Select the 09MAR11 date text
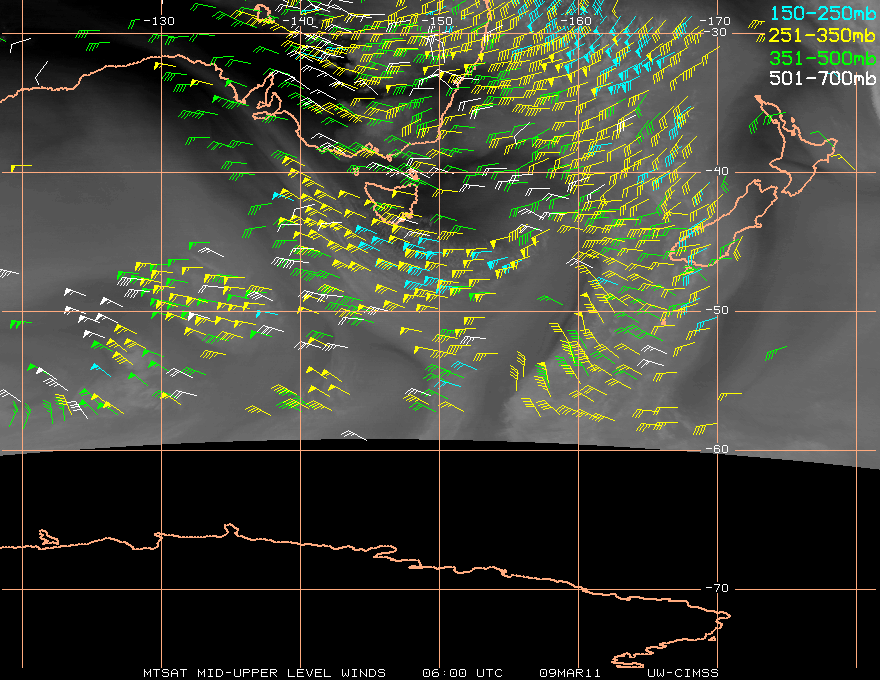The height and width of the screenshot is (680, 880). [568, 673]
